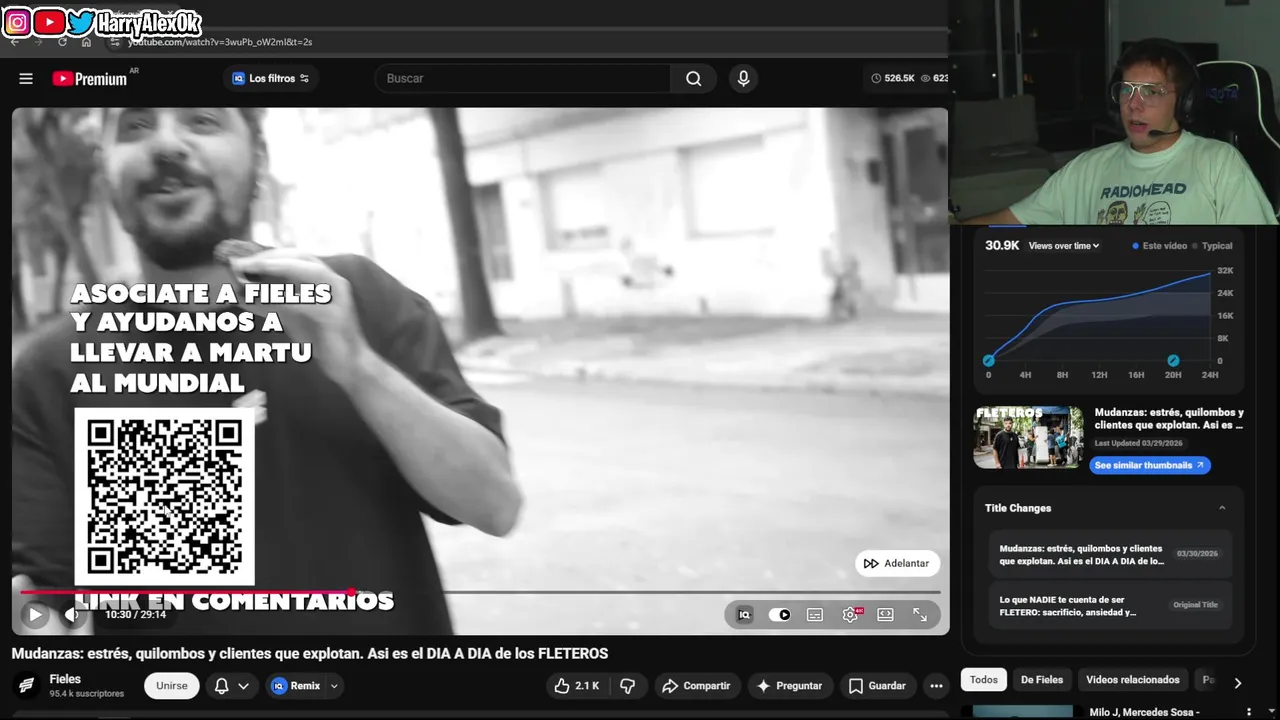Screen dimensions: 1280x720
Task: Open the Fieles channel avatar
Action: pyautogui.click(x=27, y=686)
